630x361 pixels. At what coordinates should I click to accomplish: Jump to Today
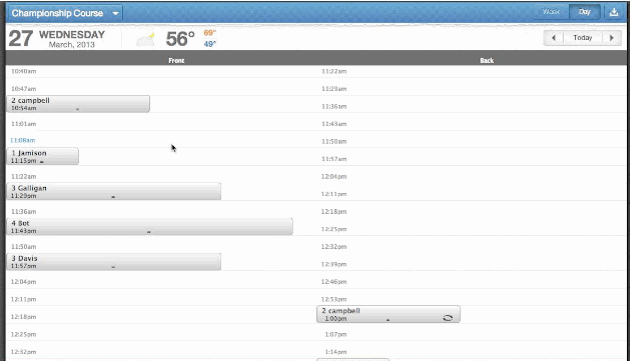pyautogui.click(x=583, y=38)
